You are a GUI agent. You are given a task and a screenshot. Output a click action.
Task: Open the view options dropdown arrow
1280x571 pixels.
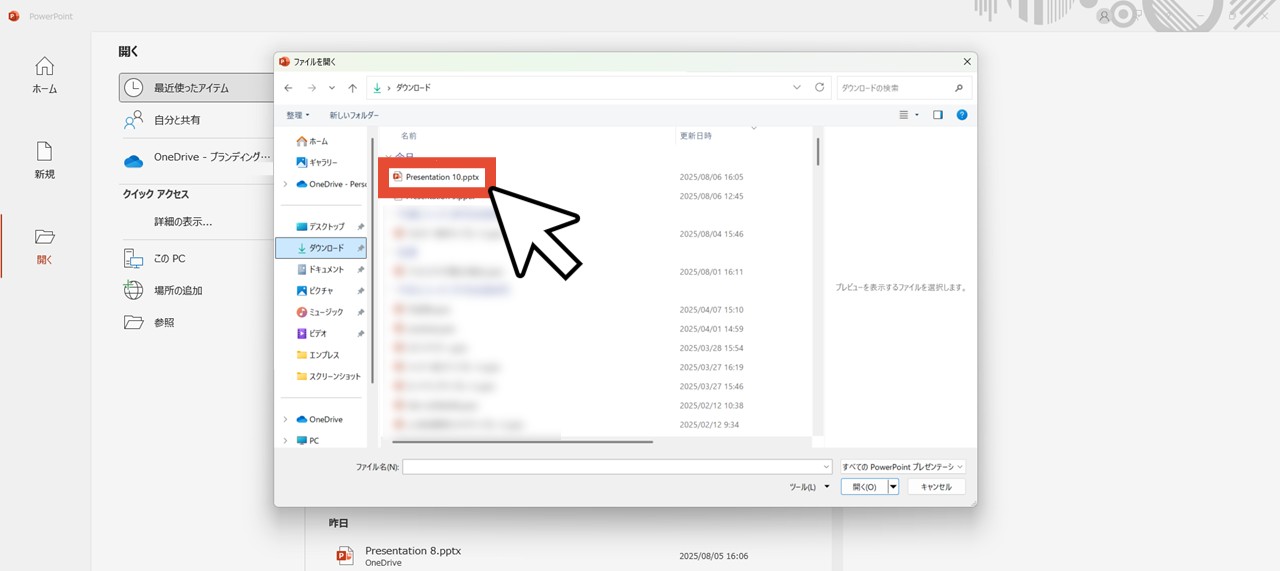click(x=917, y=115)
